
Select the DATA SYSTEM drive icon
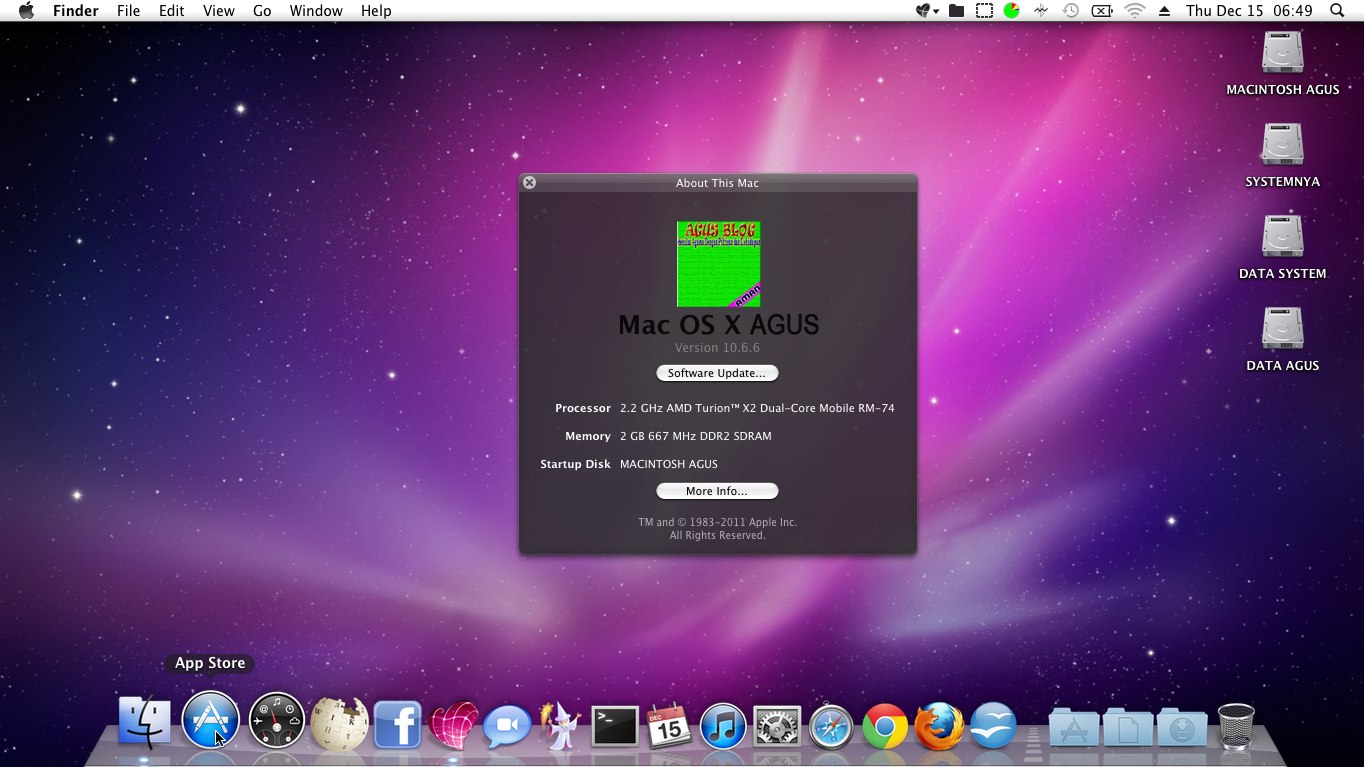pos(1283,237)
